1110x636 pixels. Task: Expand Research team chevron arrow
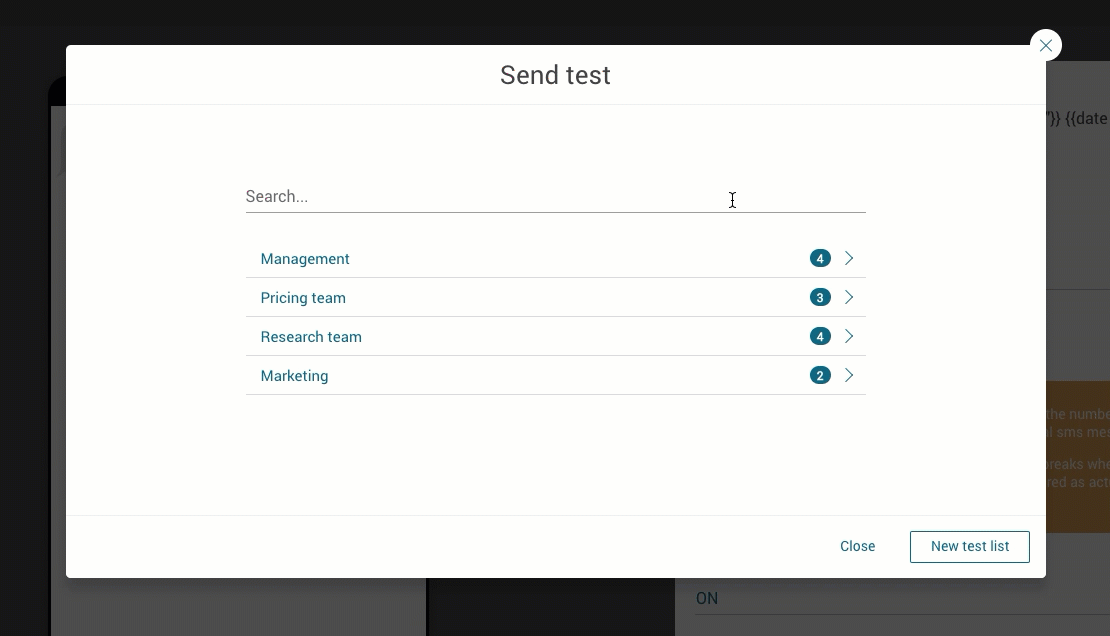[x=849, y=337]
